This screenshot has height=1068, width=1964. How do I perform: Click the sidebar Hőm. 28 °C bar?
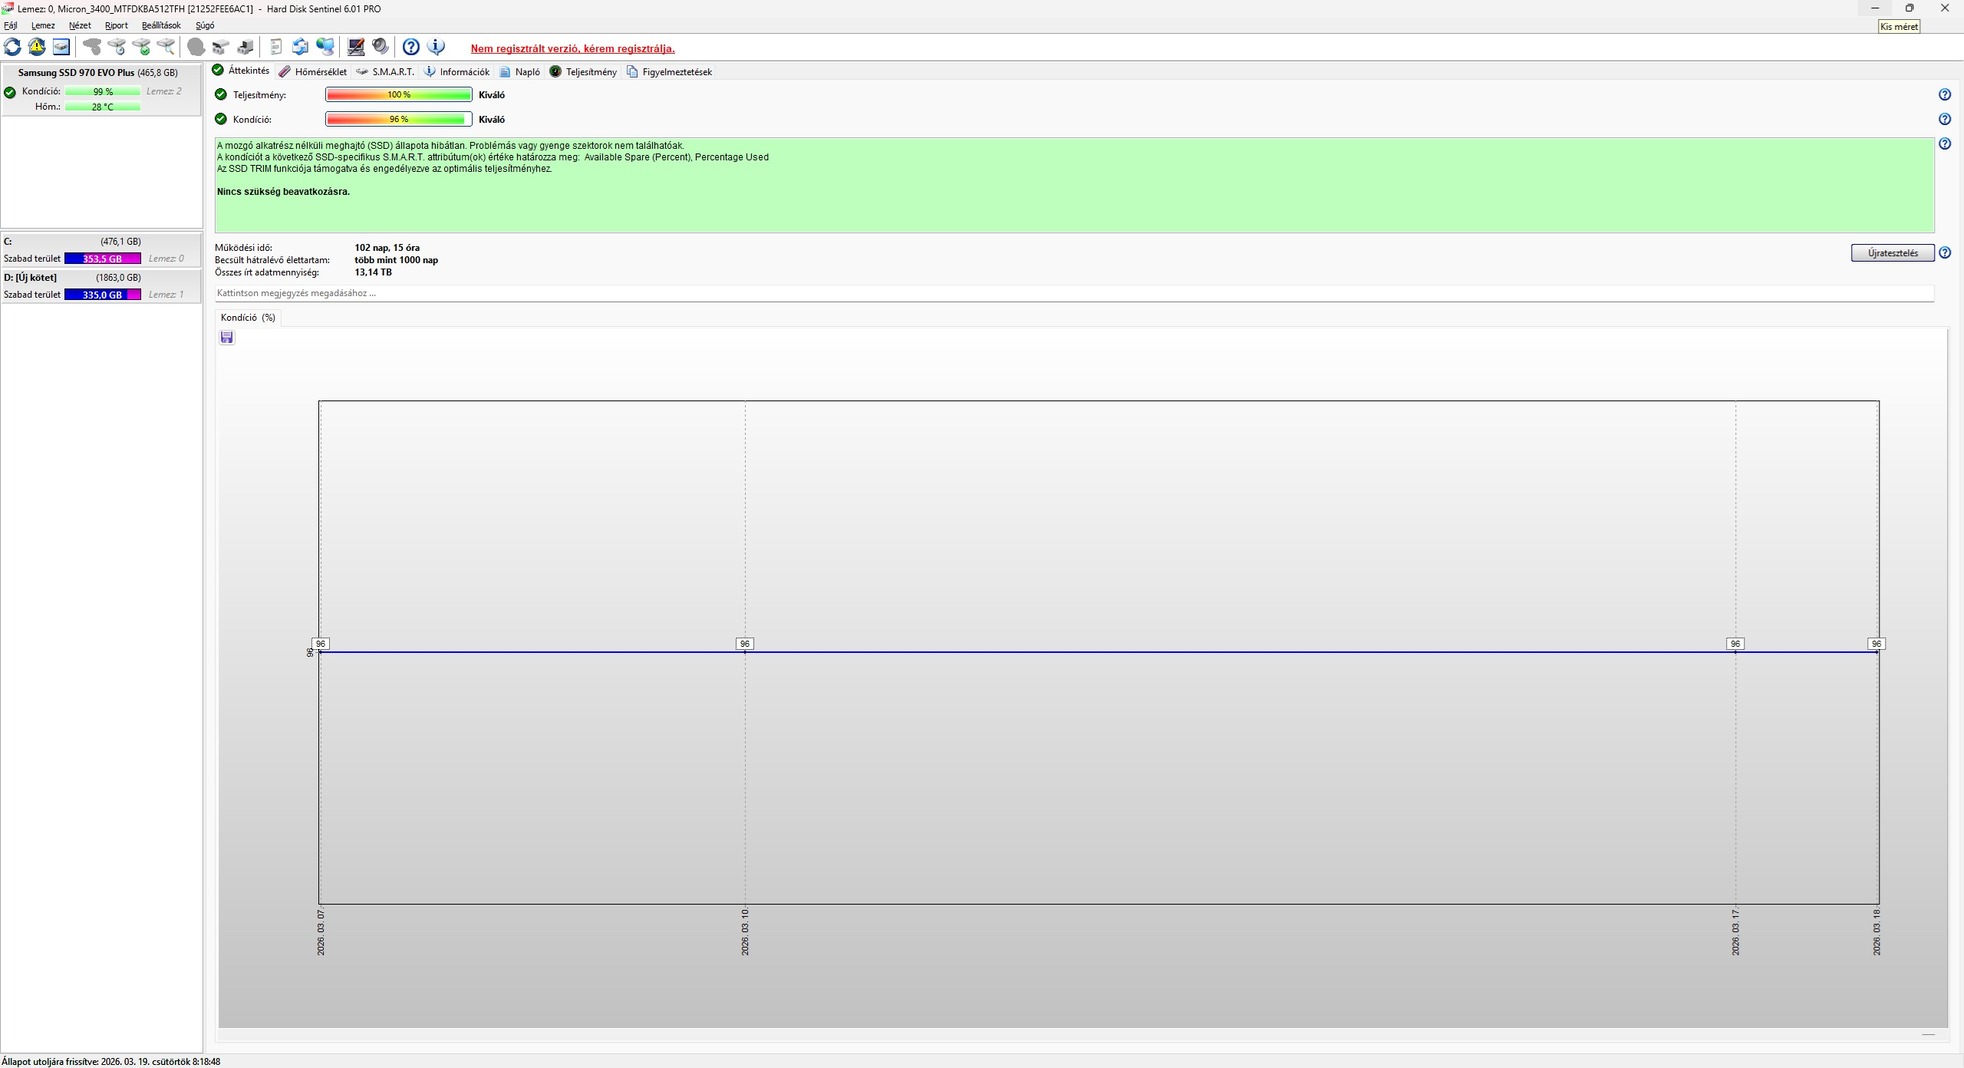coord(102,107)
